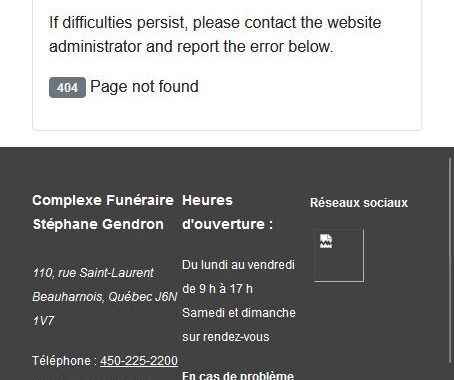
Task: Select the '110, rue Saint-Laurent' address line
Action: point(93,273)
